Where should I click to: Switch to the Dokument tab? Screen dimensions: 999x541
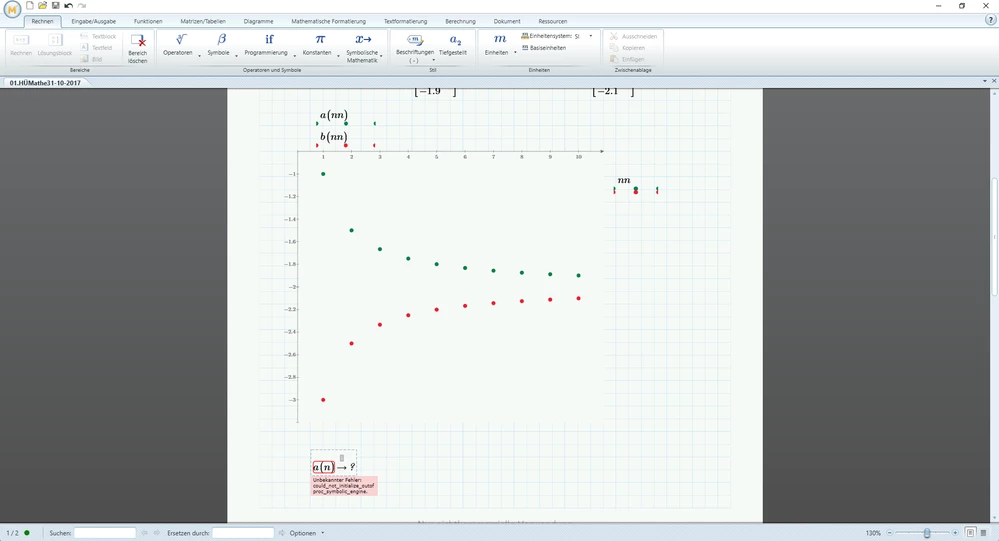[507, 21]
